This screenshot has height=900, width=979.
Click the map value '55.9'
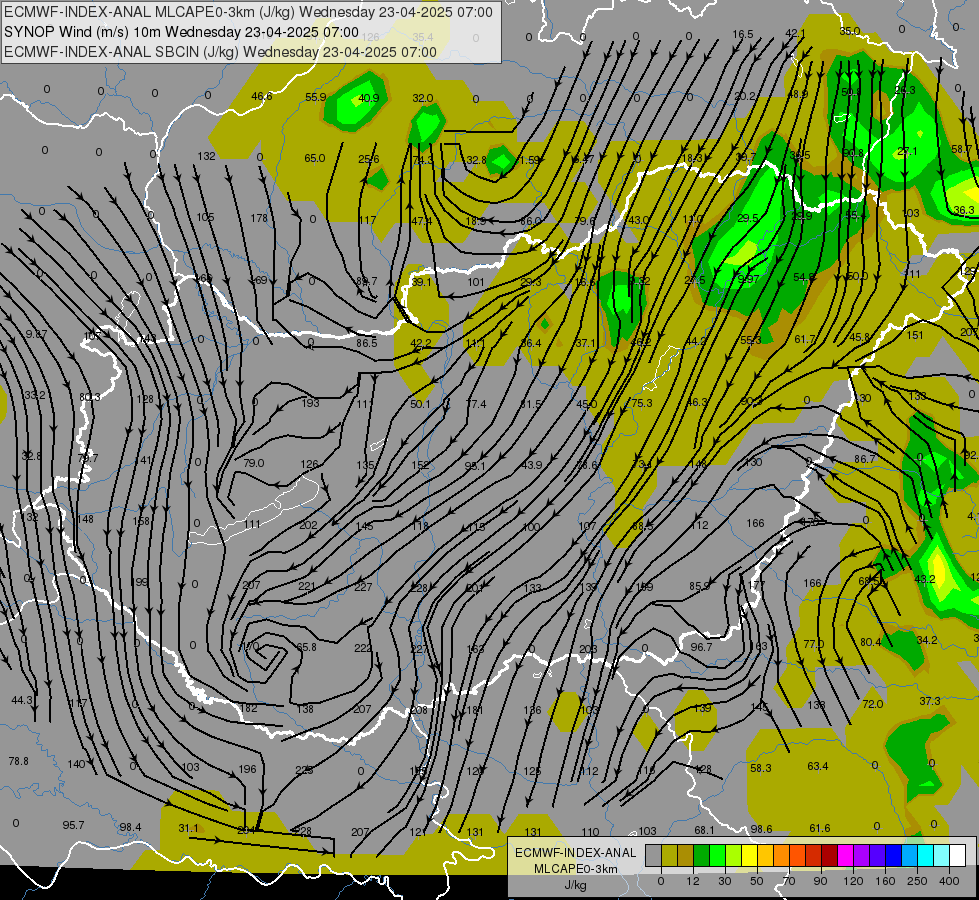tap(316, 97)
